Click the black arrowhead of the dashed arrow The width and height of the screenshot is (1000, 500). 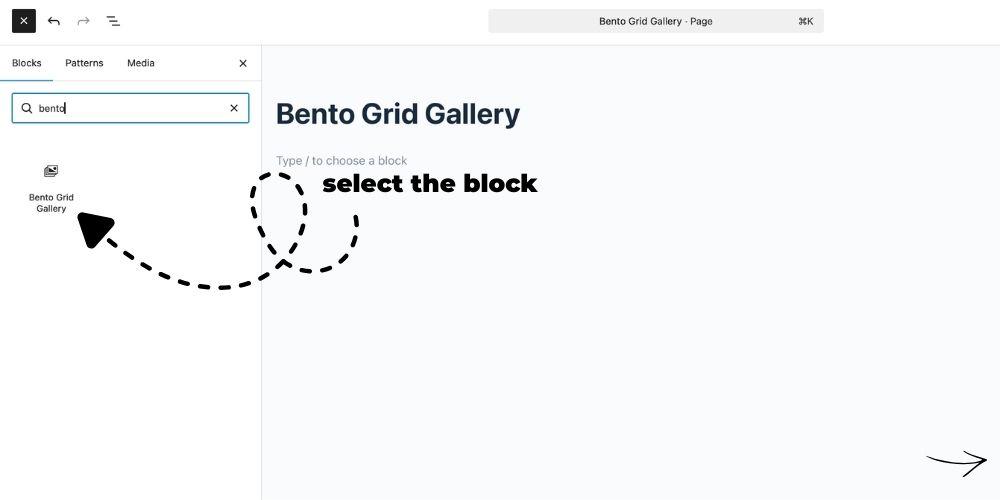[x=92, y=229]
